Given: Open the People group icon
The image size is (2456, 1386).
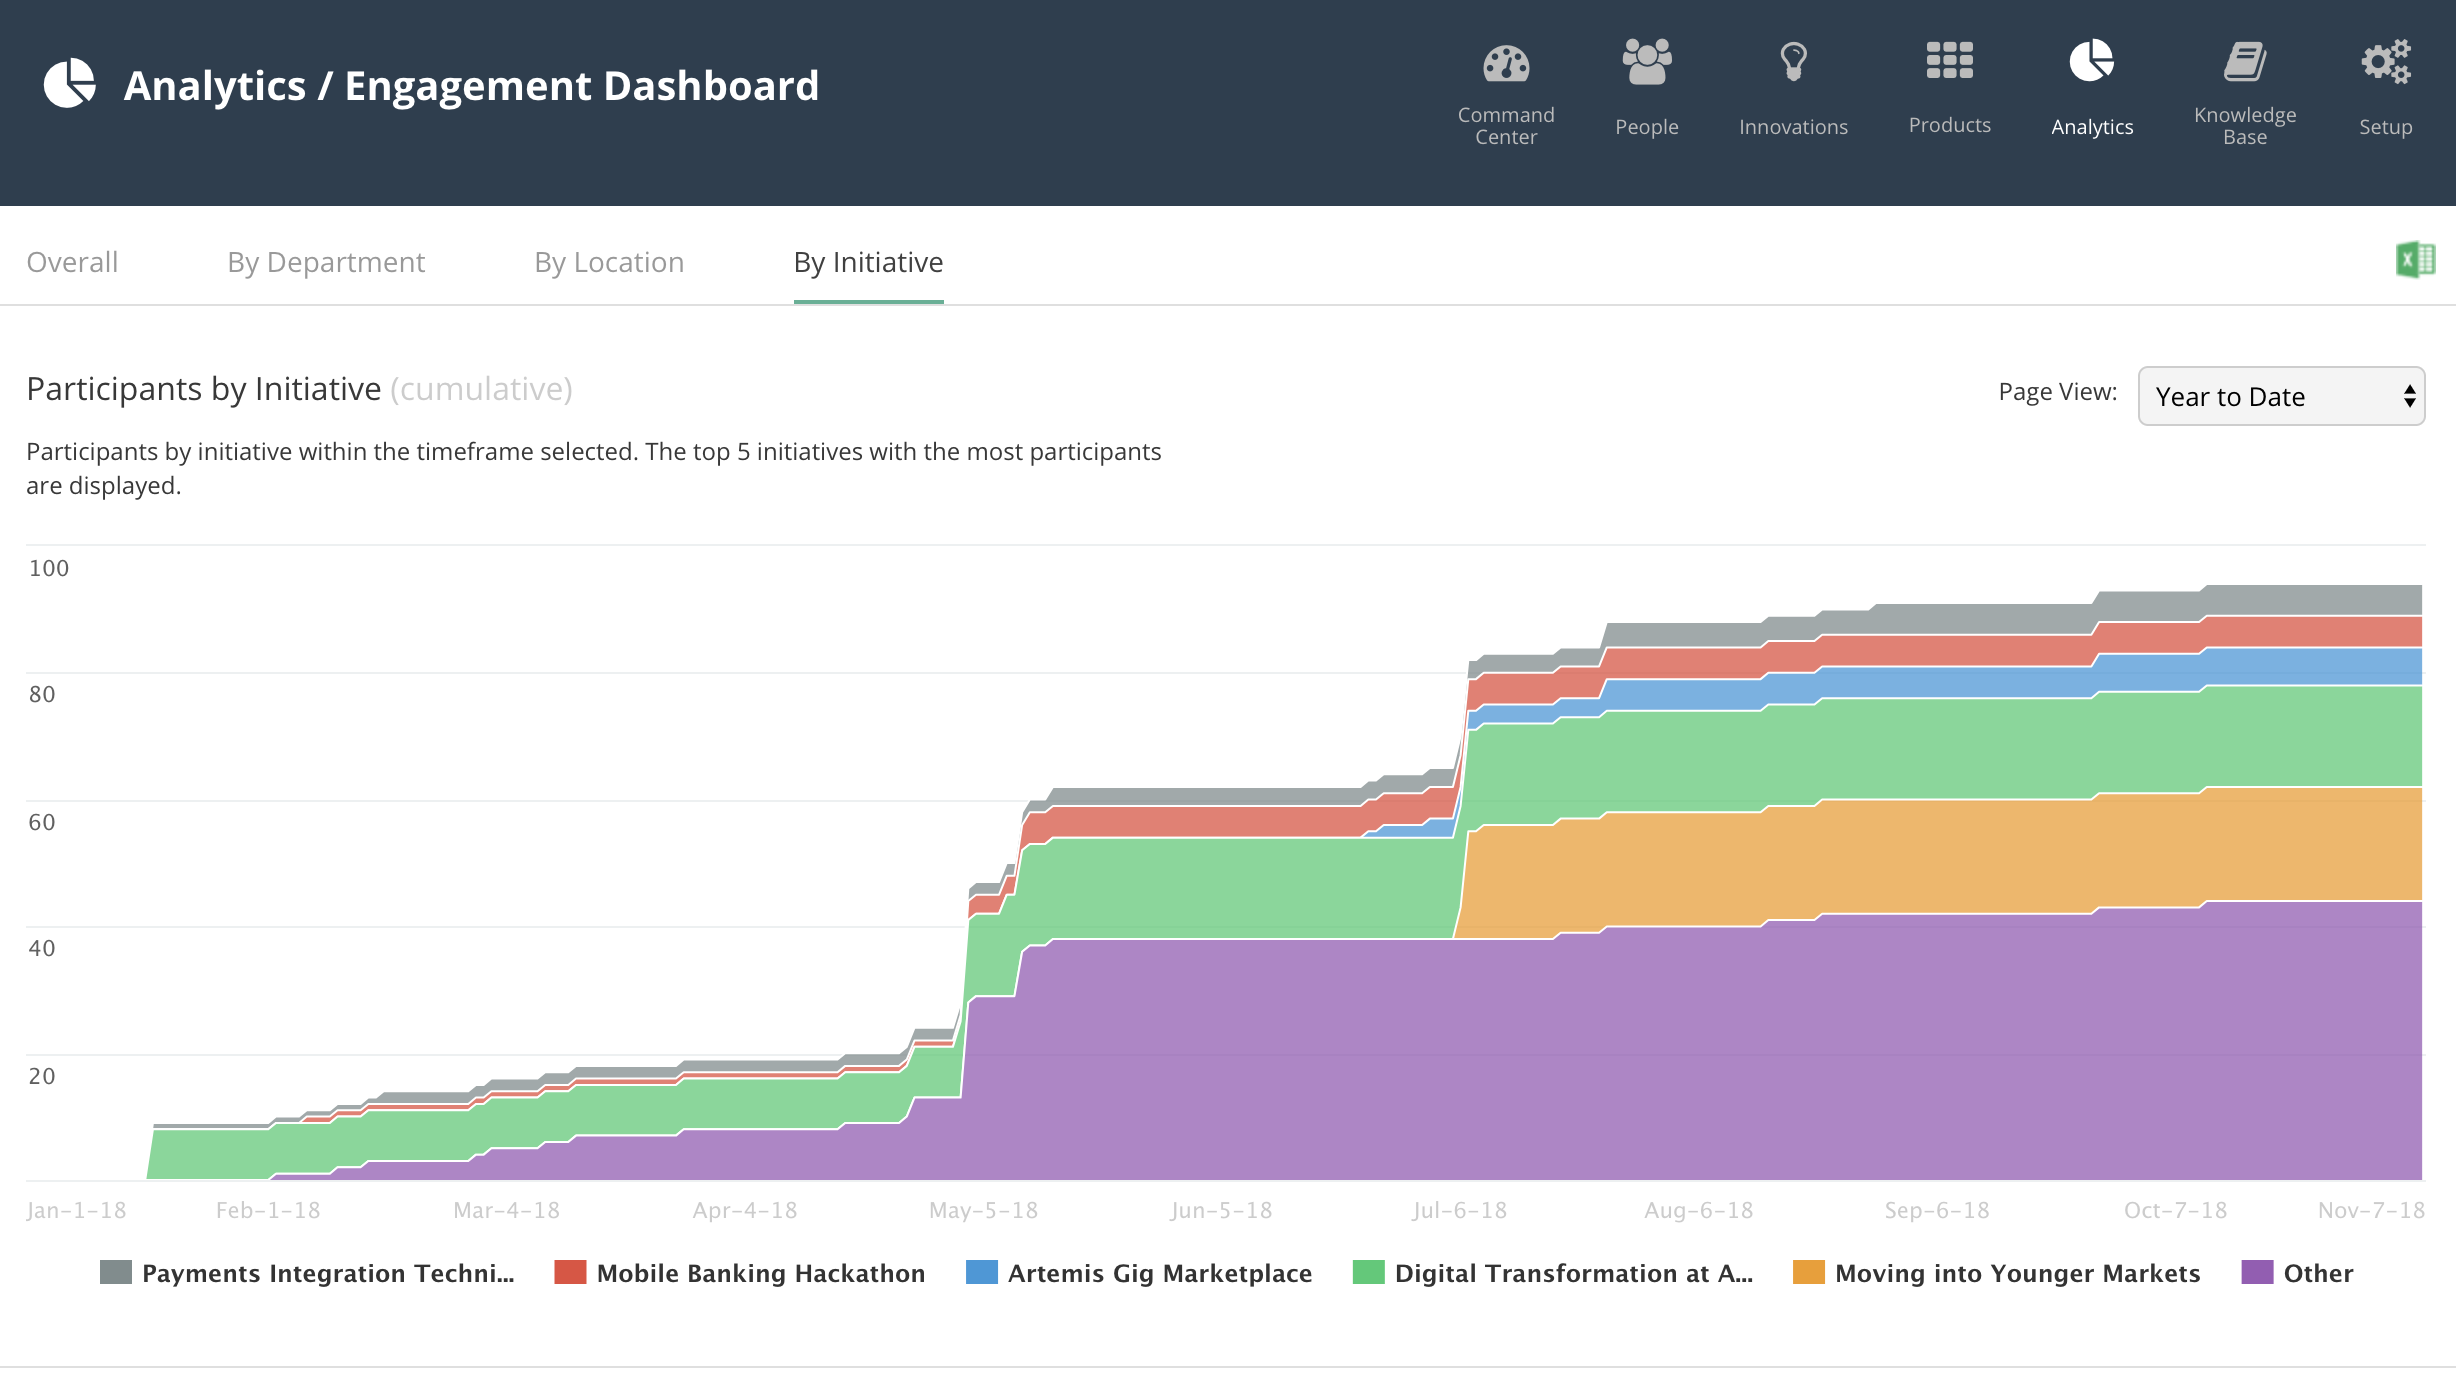Looking at the screenshot, I should coord(1647,62).
